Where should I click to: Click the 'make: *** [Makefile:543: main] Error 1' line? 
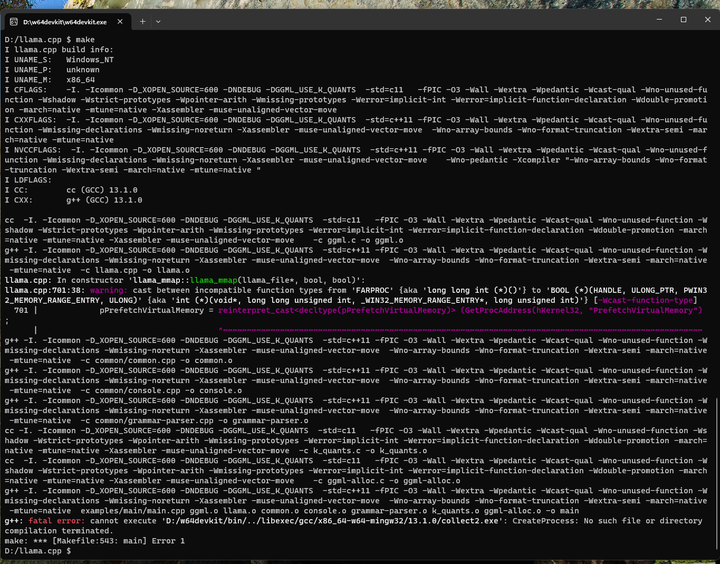(x=95, y=541)
